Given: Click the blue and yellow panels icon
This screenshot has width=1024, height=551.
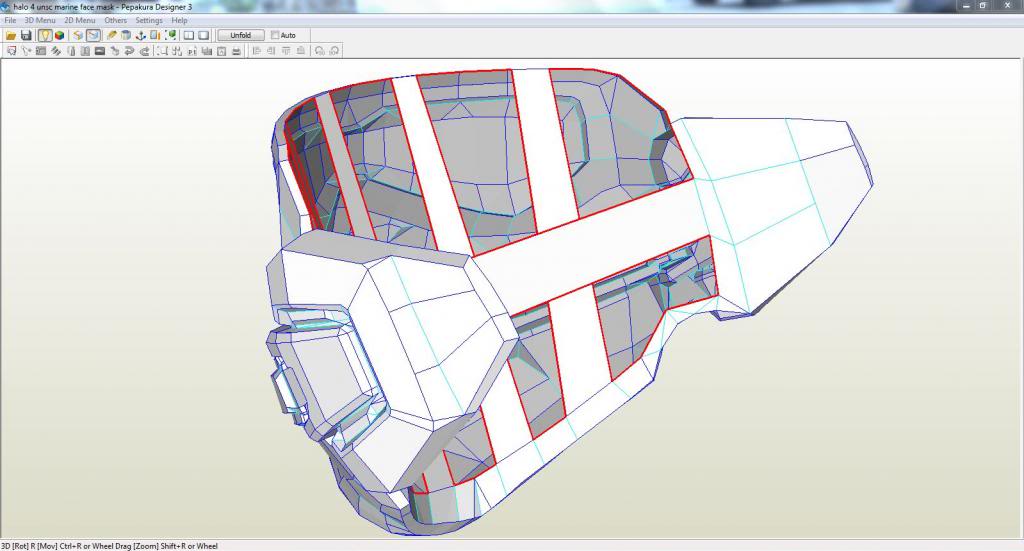Looking at the screenshot, I should click(155, 35).
